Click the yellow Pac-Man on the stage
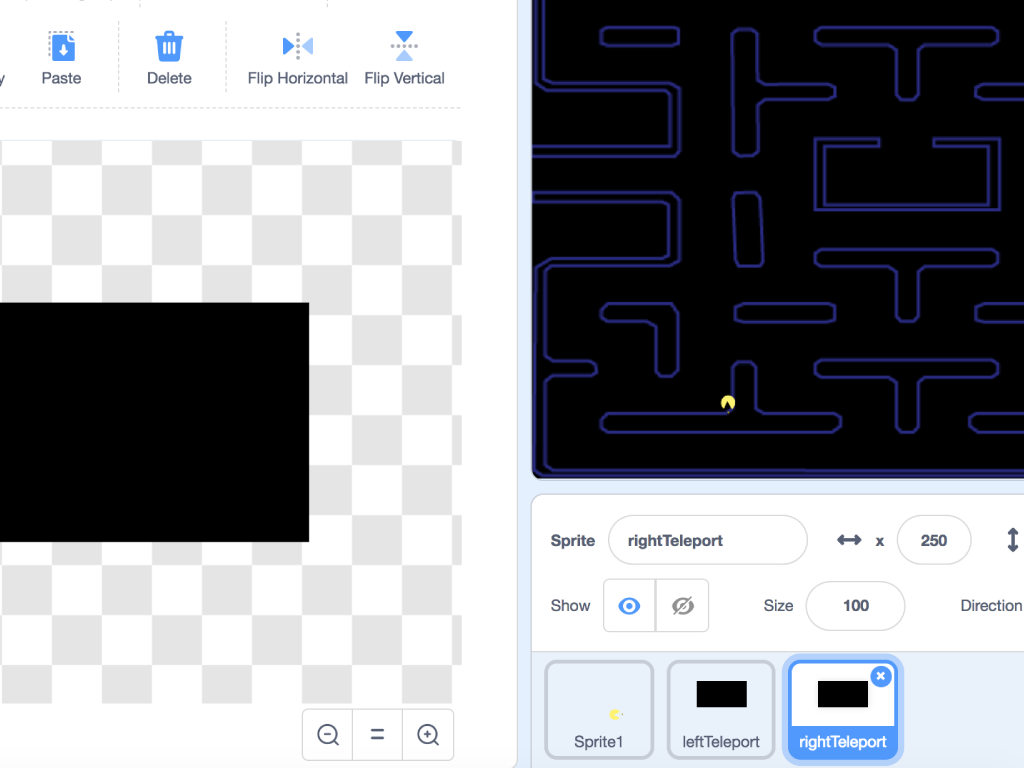1024x768 pixels. 728,403
